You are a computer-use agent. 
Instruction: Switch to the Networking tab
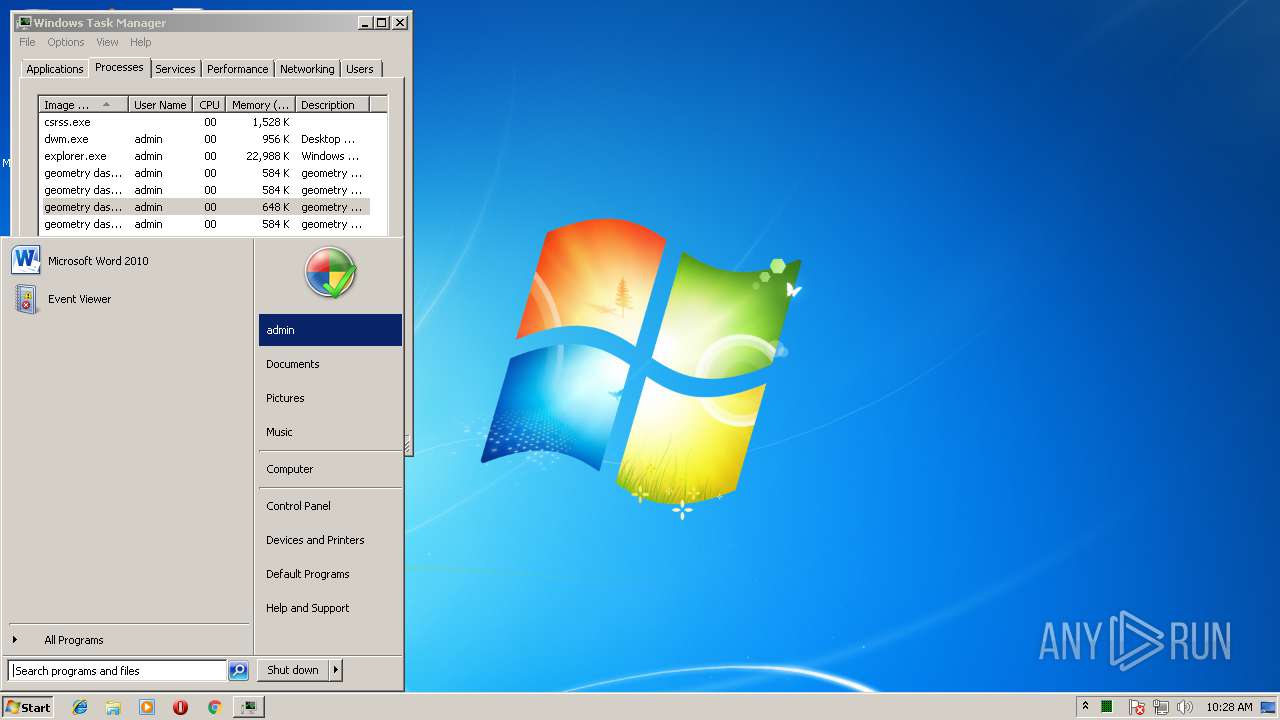tap(307, 69)
